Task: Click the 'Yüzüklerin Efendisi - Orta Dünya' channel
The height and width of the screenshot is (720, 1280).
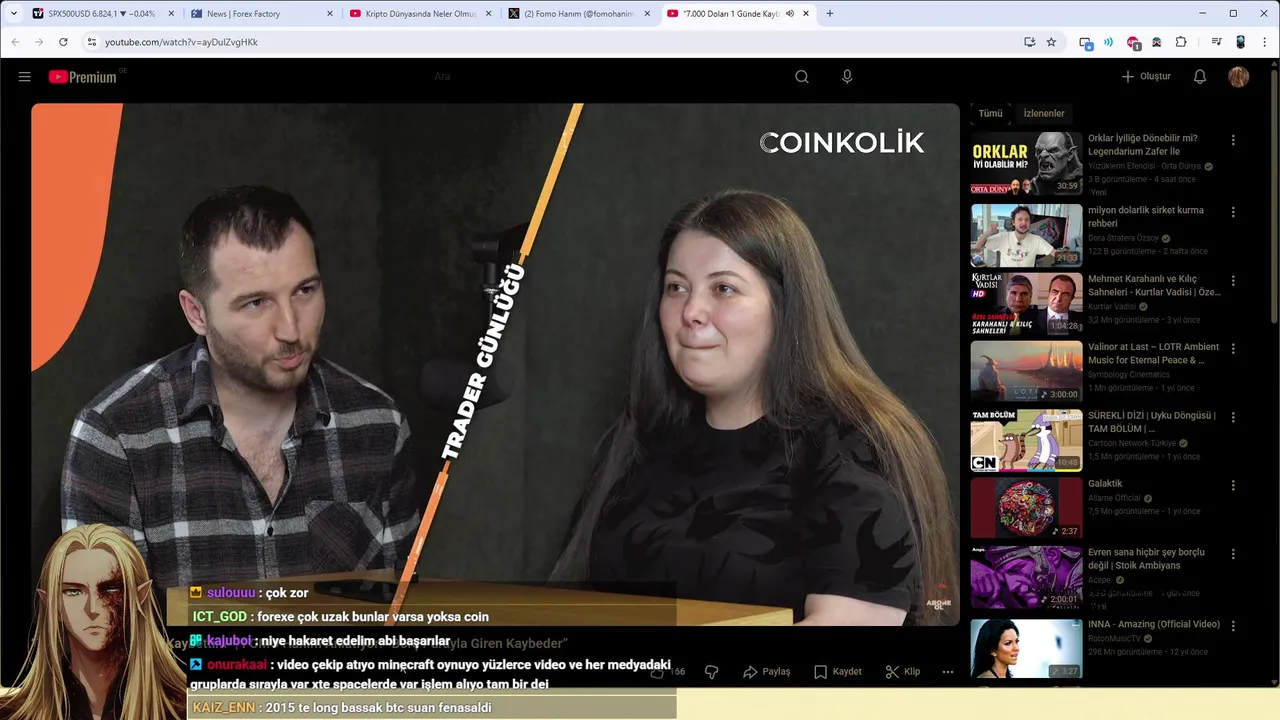Action: click(1144, 166)
